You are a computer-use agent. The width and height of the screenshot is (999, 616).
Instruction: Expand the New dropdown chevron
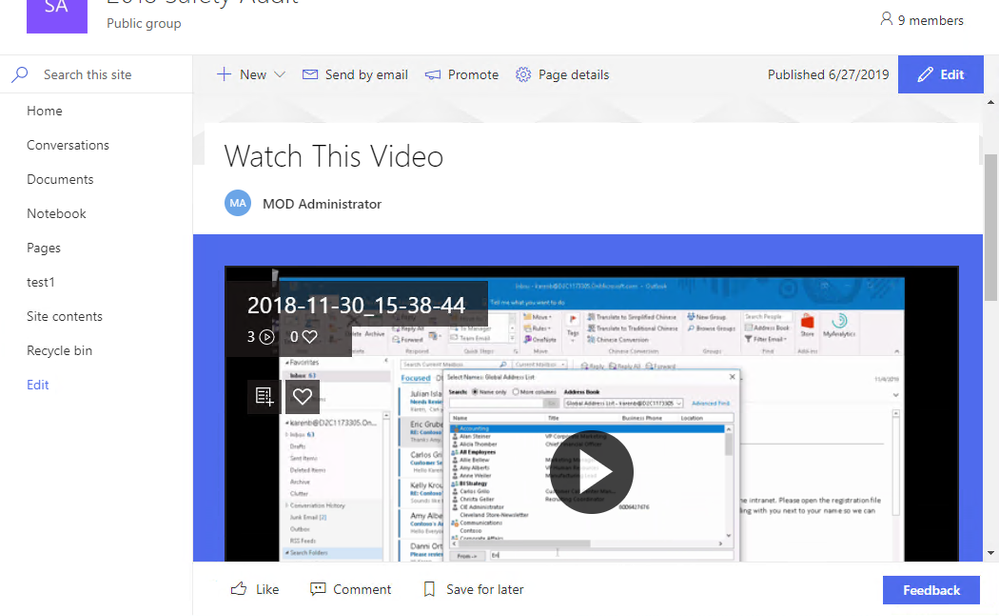tap(279, 75)
